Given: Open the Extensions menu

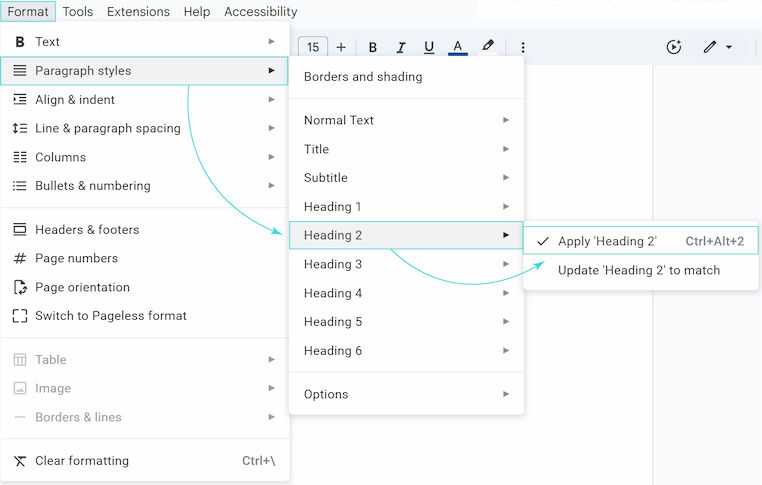Looking at the screenshot, I should pos(139,11).
